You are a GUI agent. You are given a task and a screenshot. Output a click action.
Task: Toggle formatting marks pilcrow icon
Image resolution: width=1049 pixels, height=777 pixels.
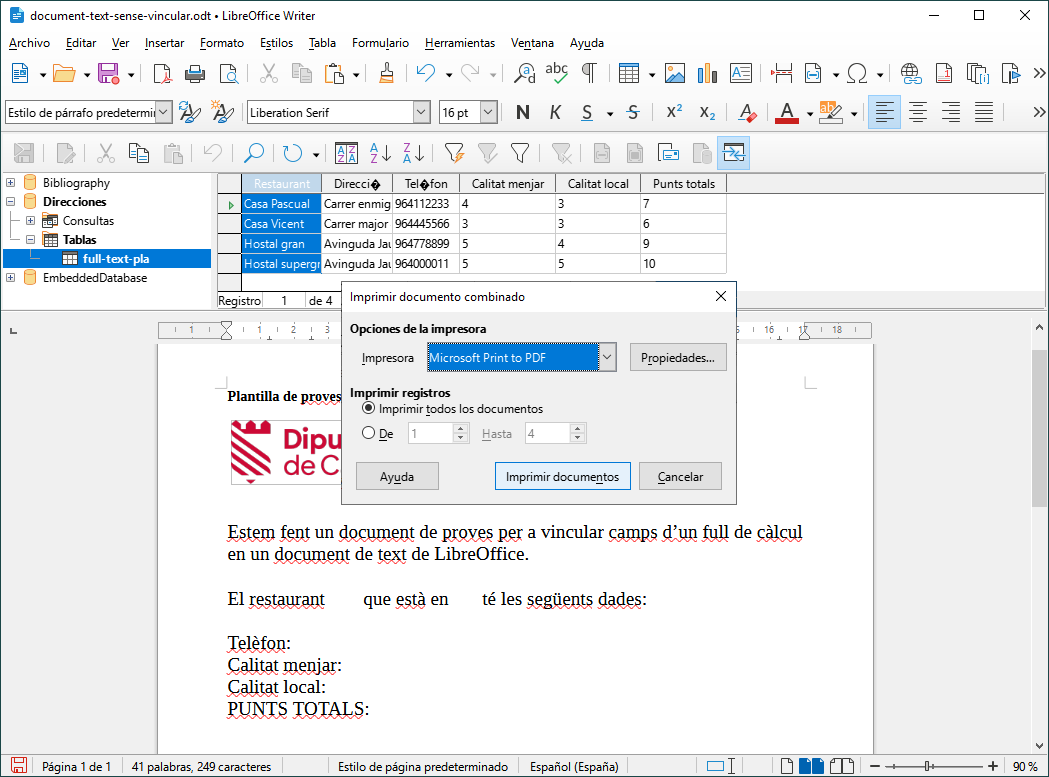589,74
